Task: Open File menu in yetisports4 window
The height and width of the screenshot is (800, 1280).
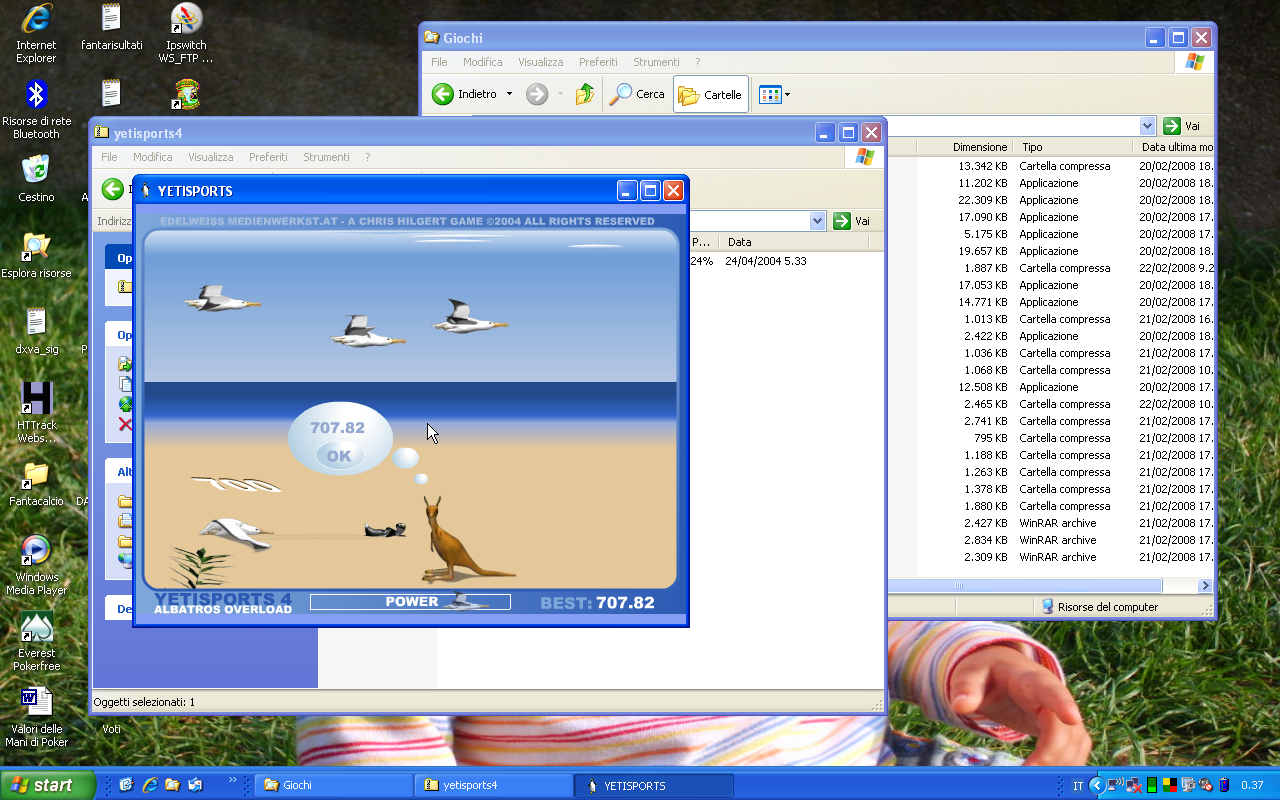Action: click(x=109, y=157)
